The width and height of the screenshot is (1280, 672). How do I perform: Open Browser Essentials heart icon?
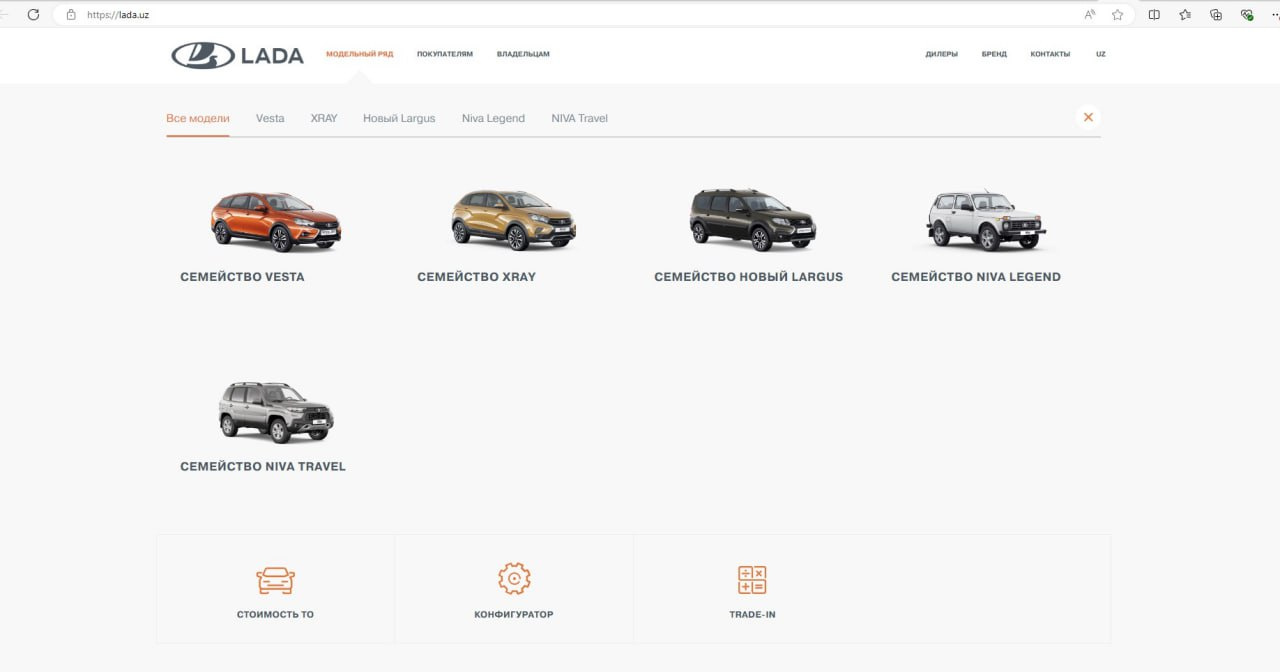pyautogui.click(x=1247, y=15)
